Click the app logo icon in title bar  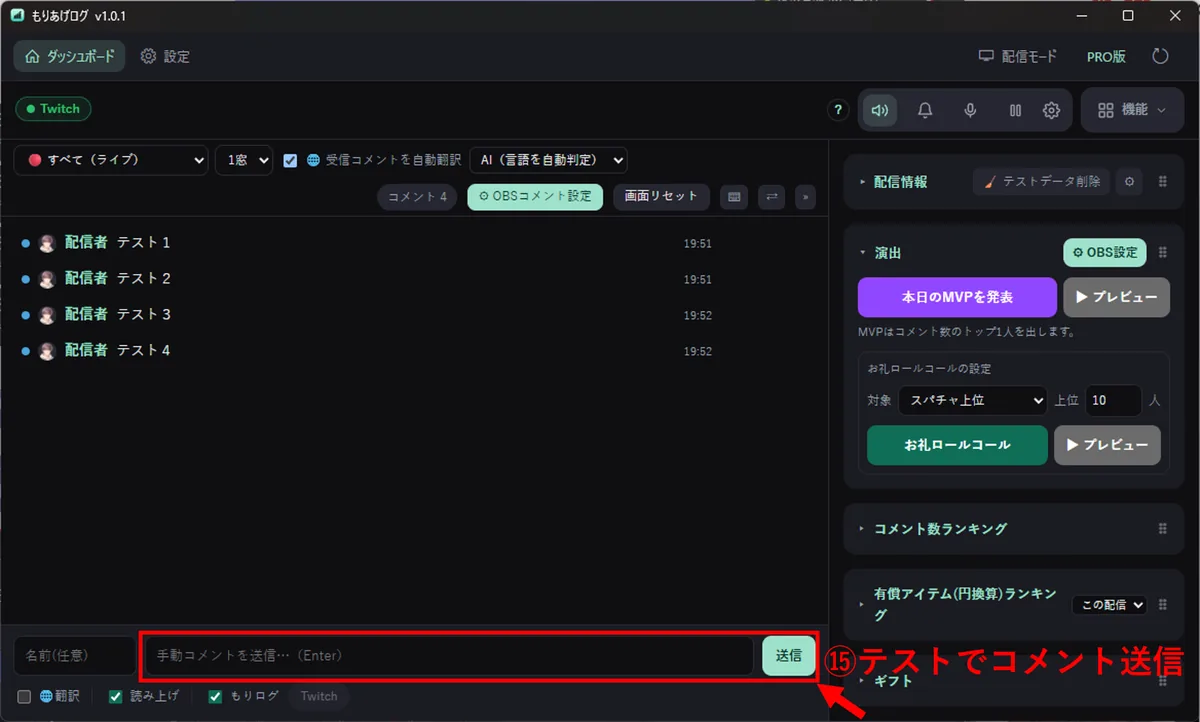[16, 16]
